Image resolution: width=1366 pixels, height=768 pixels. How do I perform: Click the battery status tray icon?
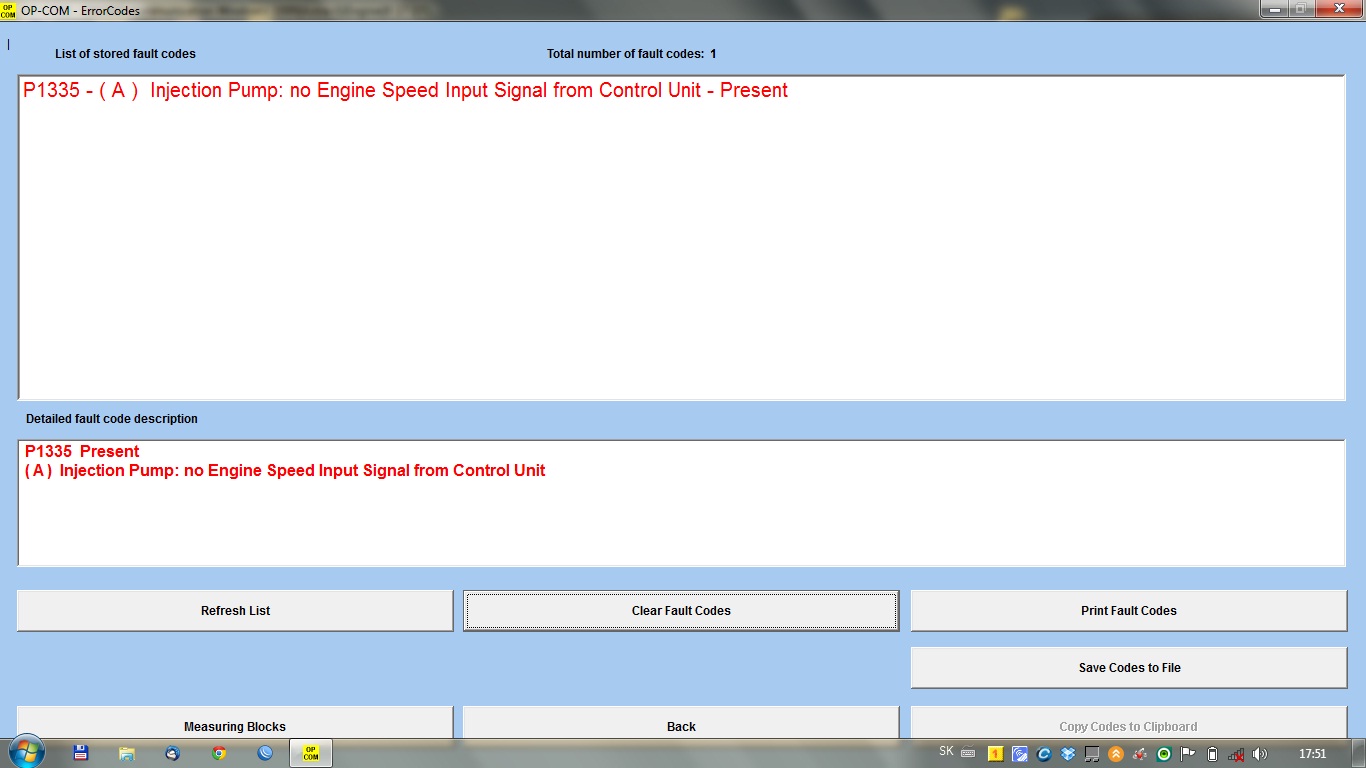coord(1212,754)
